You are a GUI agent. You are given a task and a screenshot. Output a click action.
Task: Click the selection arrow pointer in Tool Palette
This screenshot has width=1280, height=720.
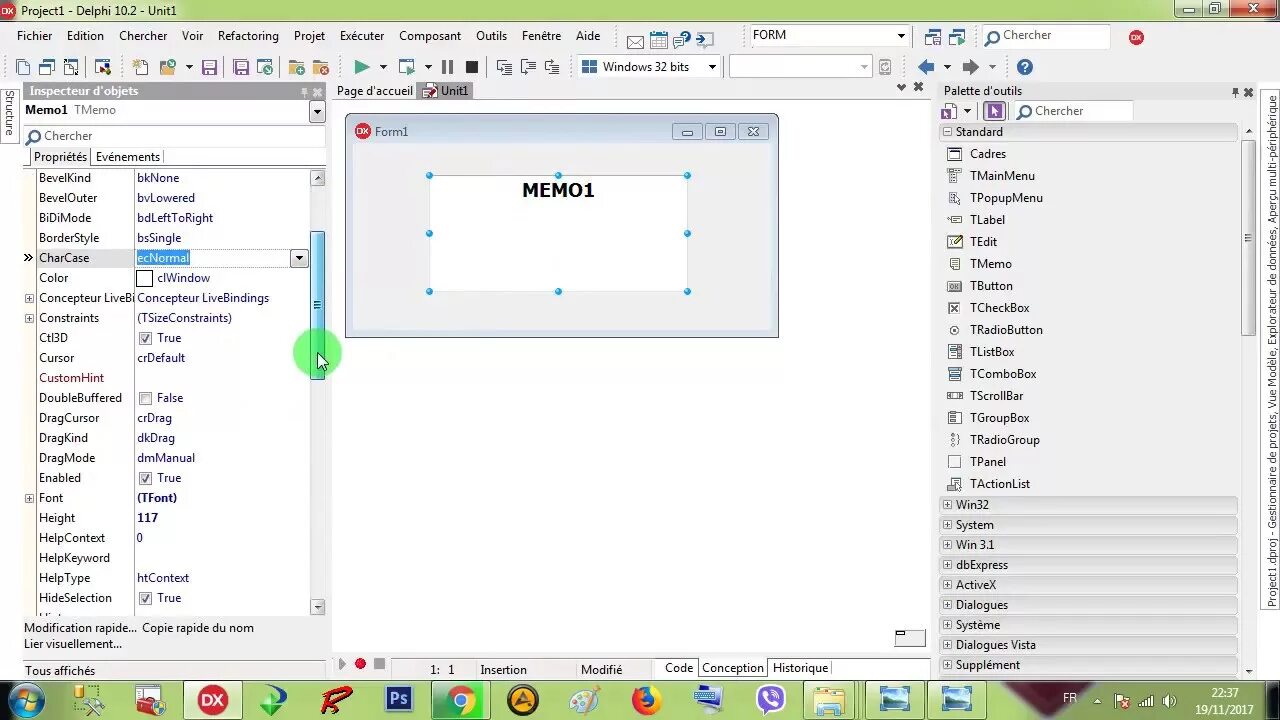994,111
